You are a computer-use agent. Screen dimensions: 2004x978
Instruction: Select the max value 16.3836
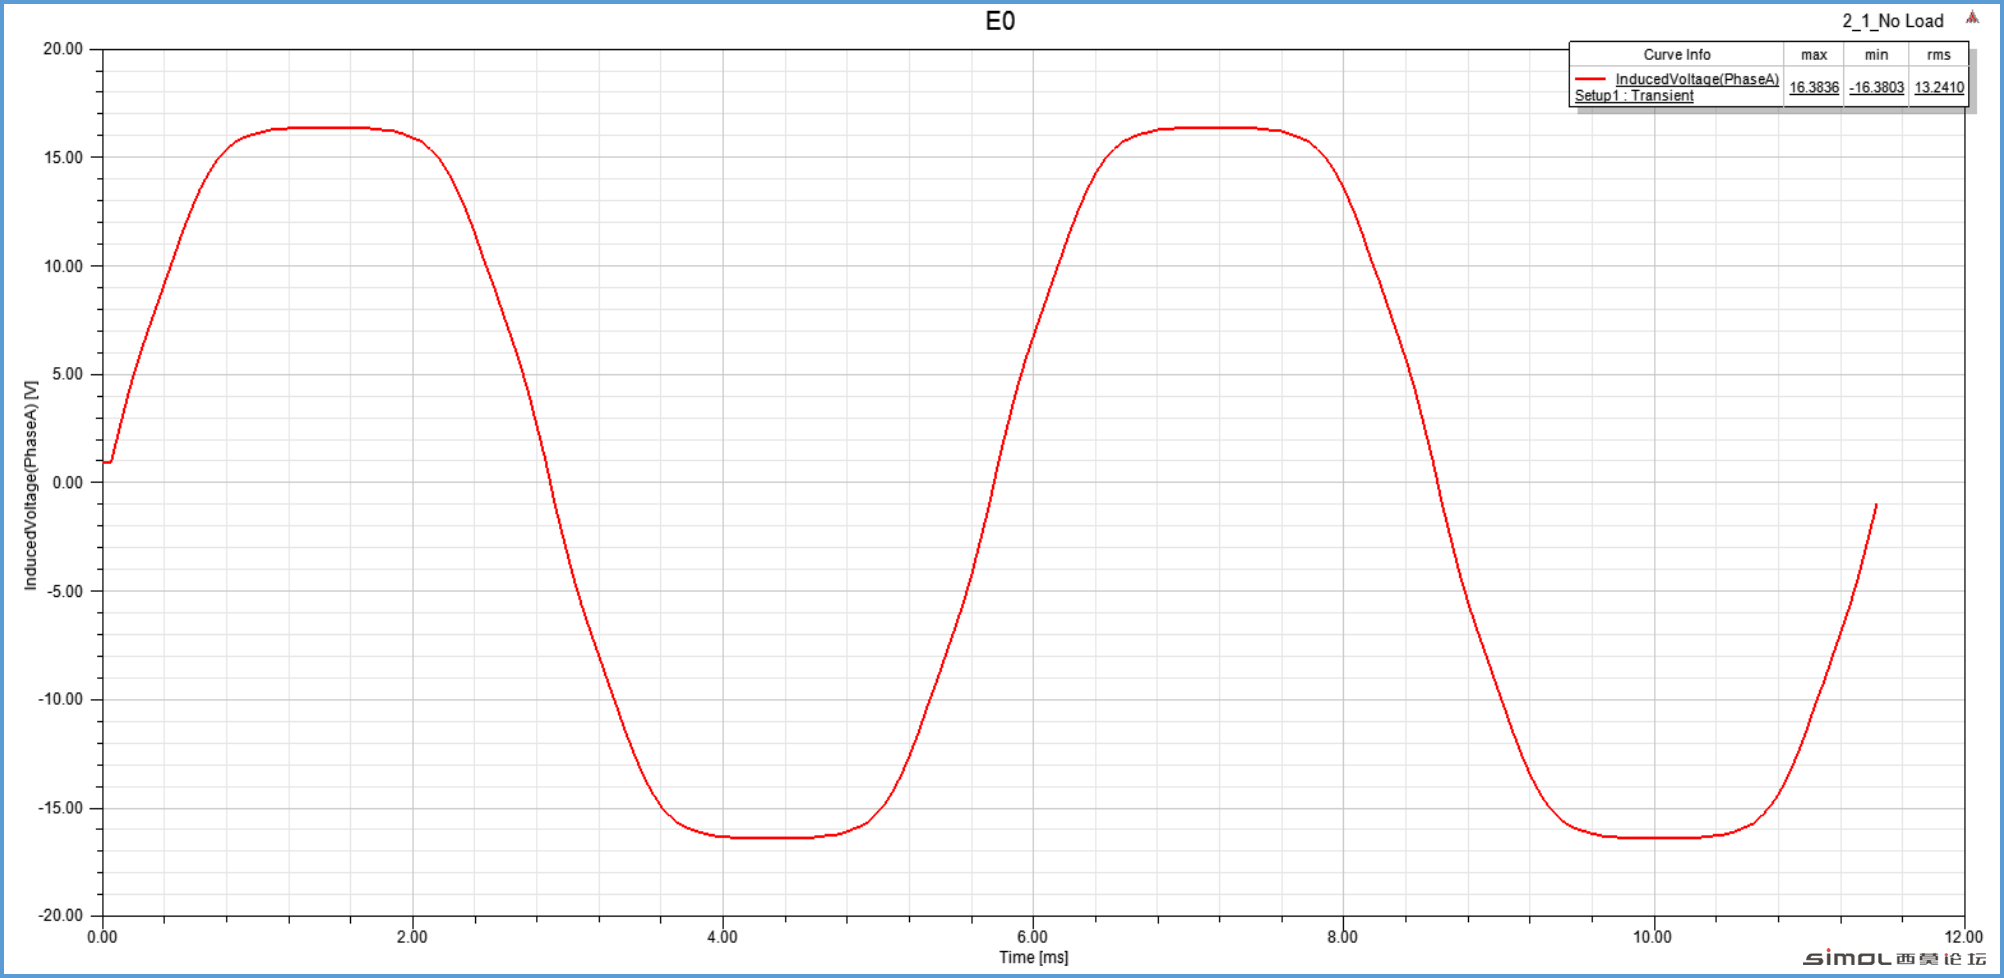[x=1814, y=88]
